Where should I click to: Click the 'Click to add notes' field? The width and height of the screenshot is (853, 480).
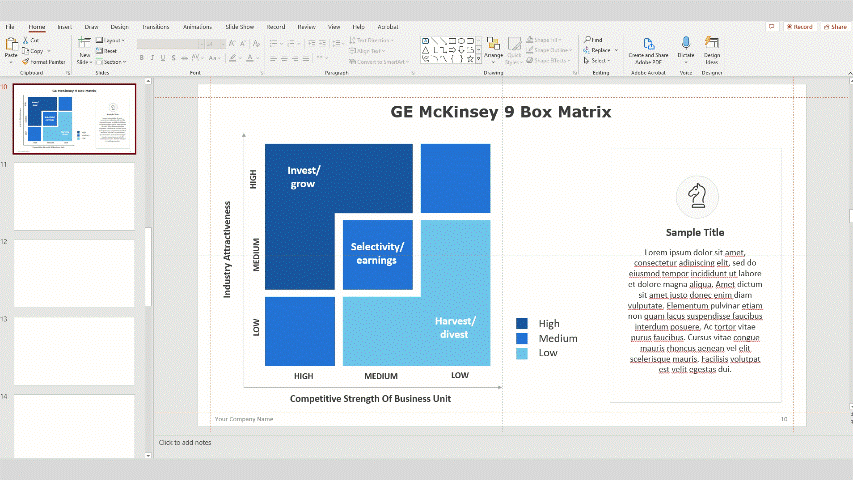point(185,442)
